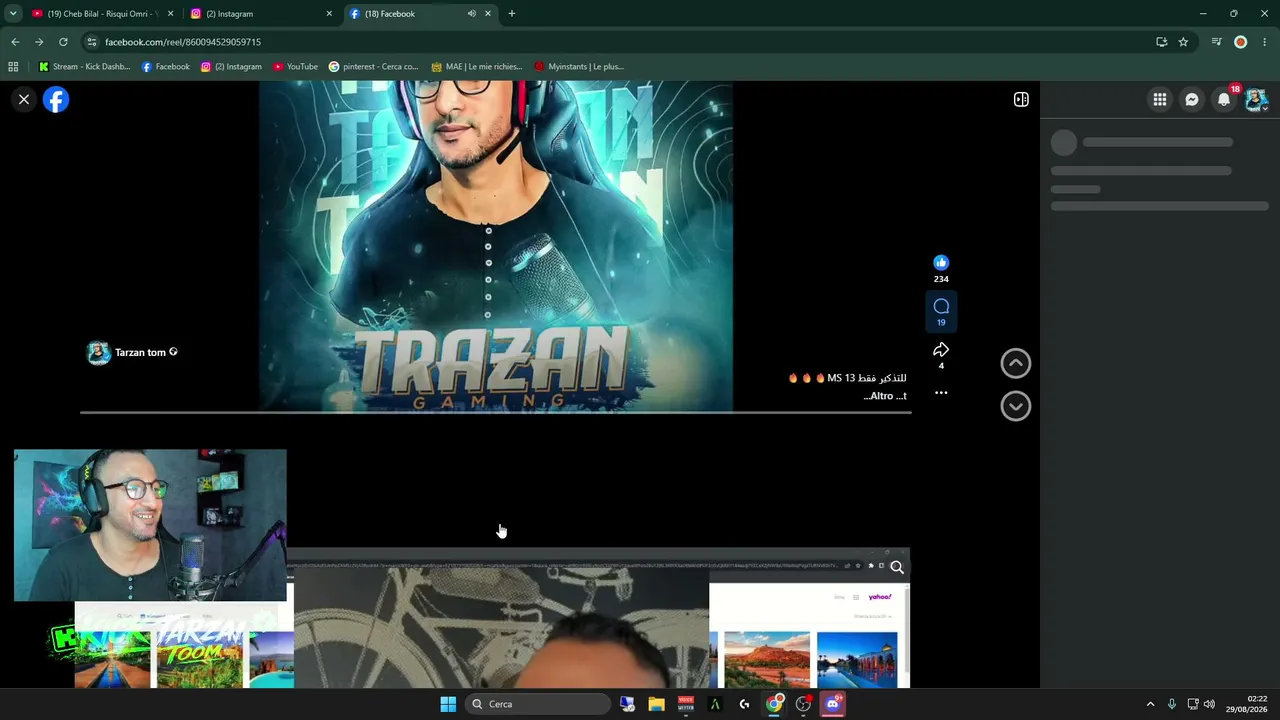
Task: Like the reel with the thumbs-up icon
Action: pos(941,263)
